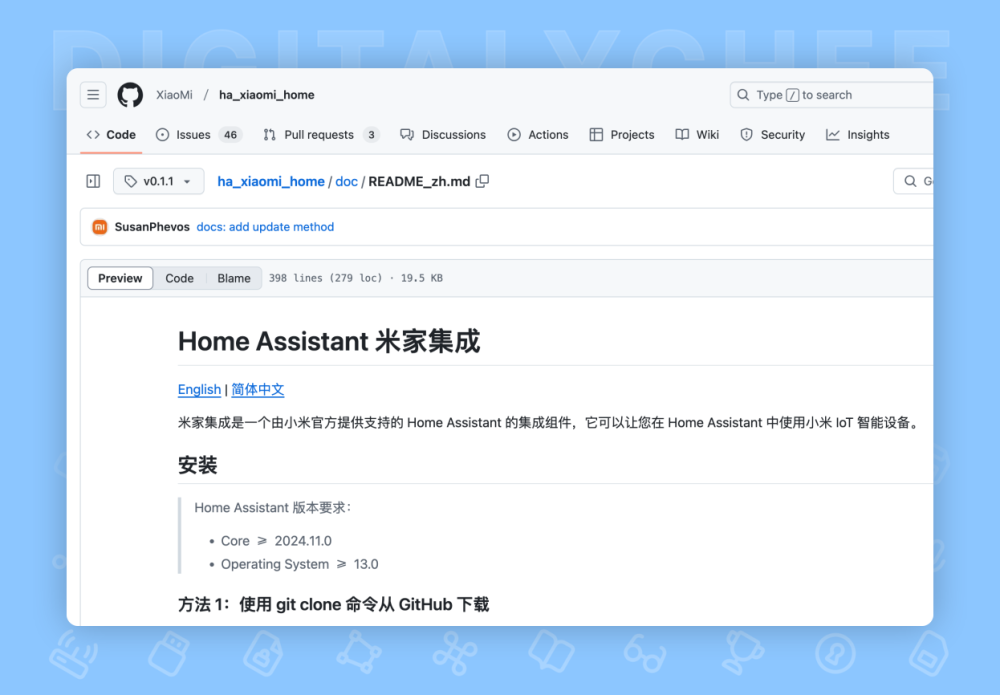Click the 方法 1 git clone heading
Viewport: 1000px width, 695px height.
pos(334,604)
